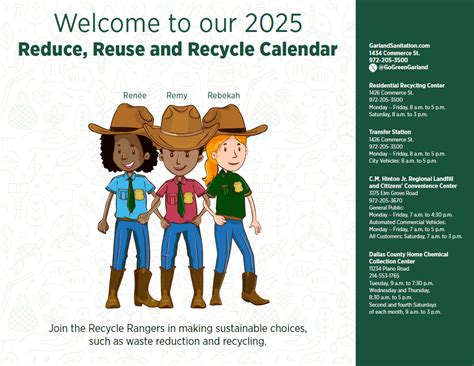Click the name label 'Remy'
This screenshot has width=474, height=366.
point(177,96)
